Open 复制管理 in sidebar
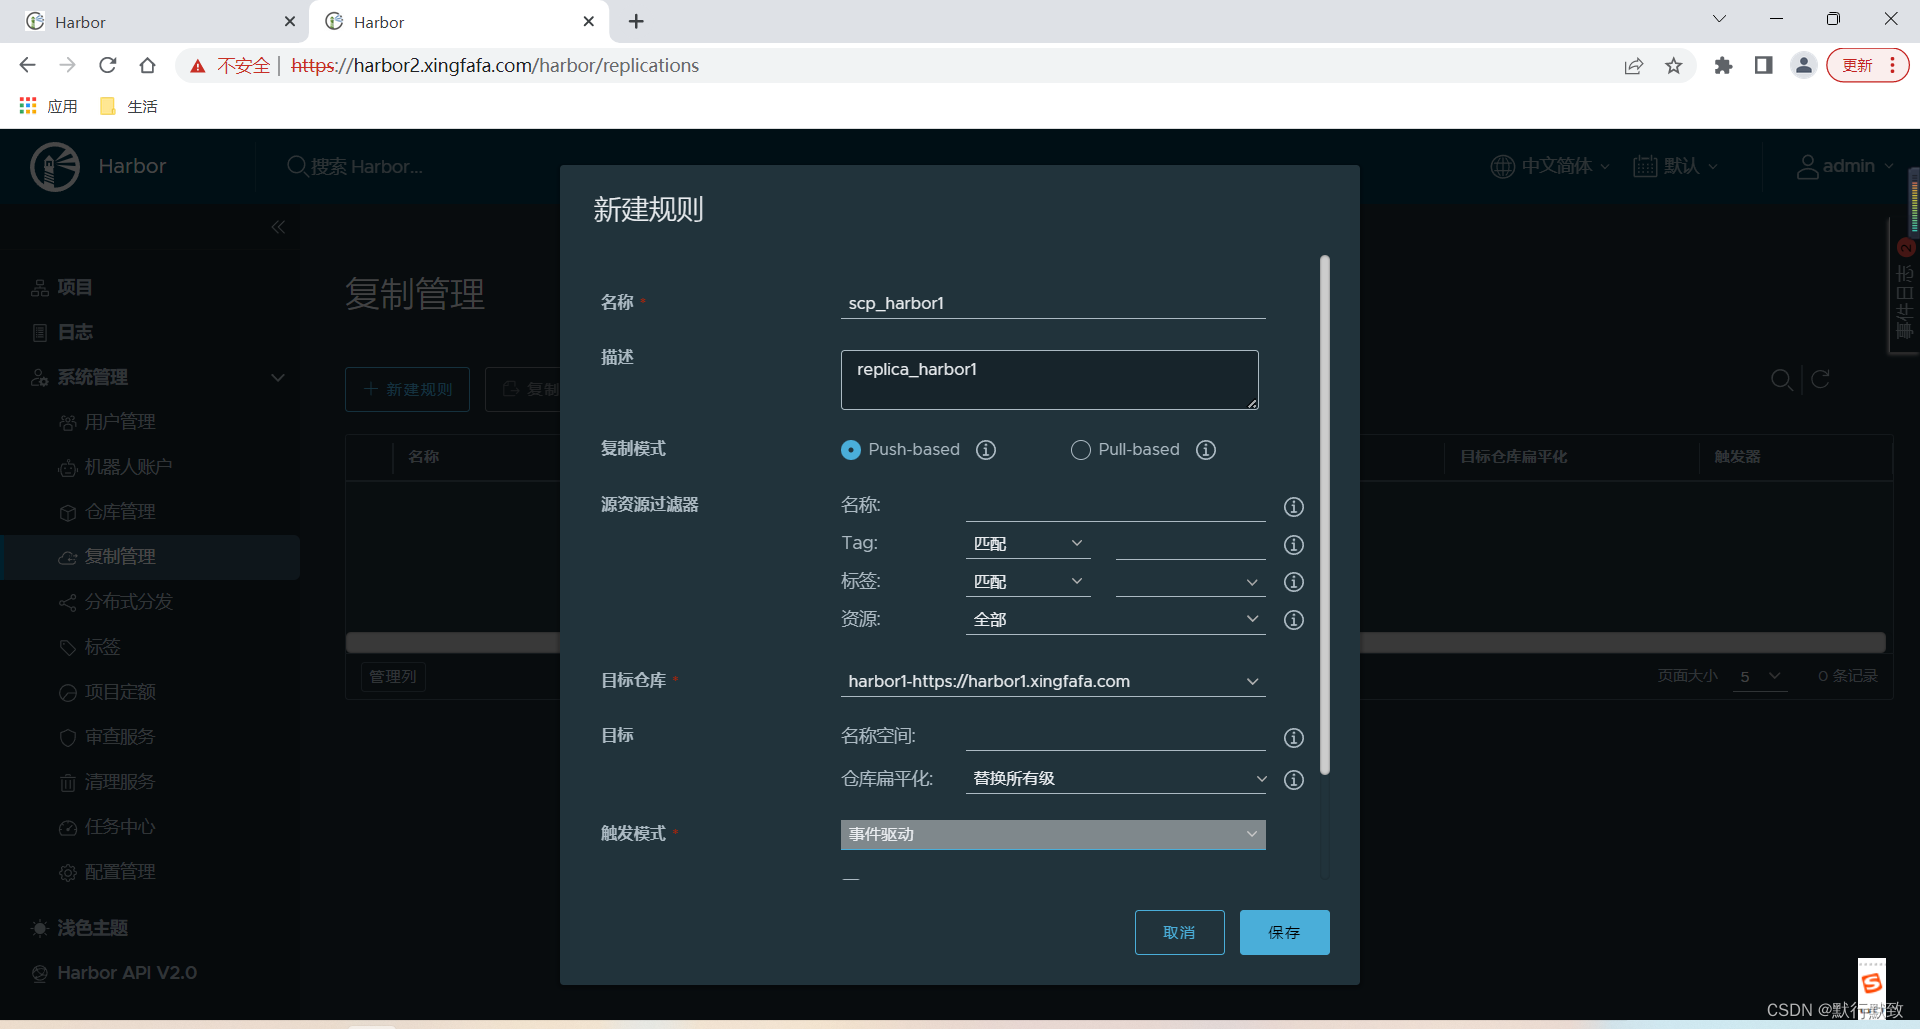The image size is (1920, 1029). pyautogui.click(x=150, y=557)
